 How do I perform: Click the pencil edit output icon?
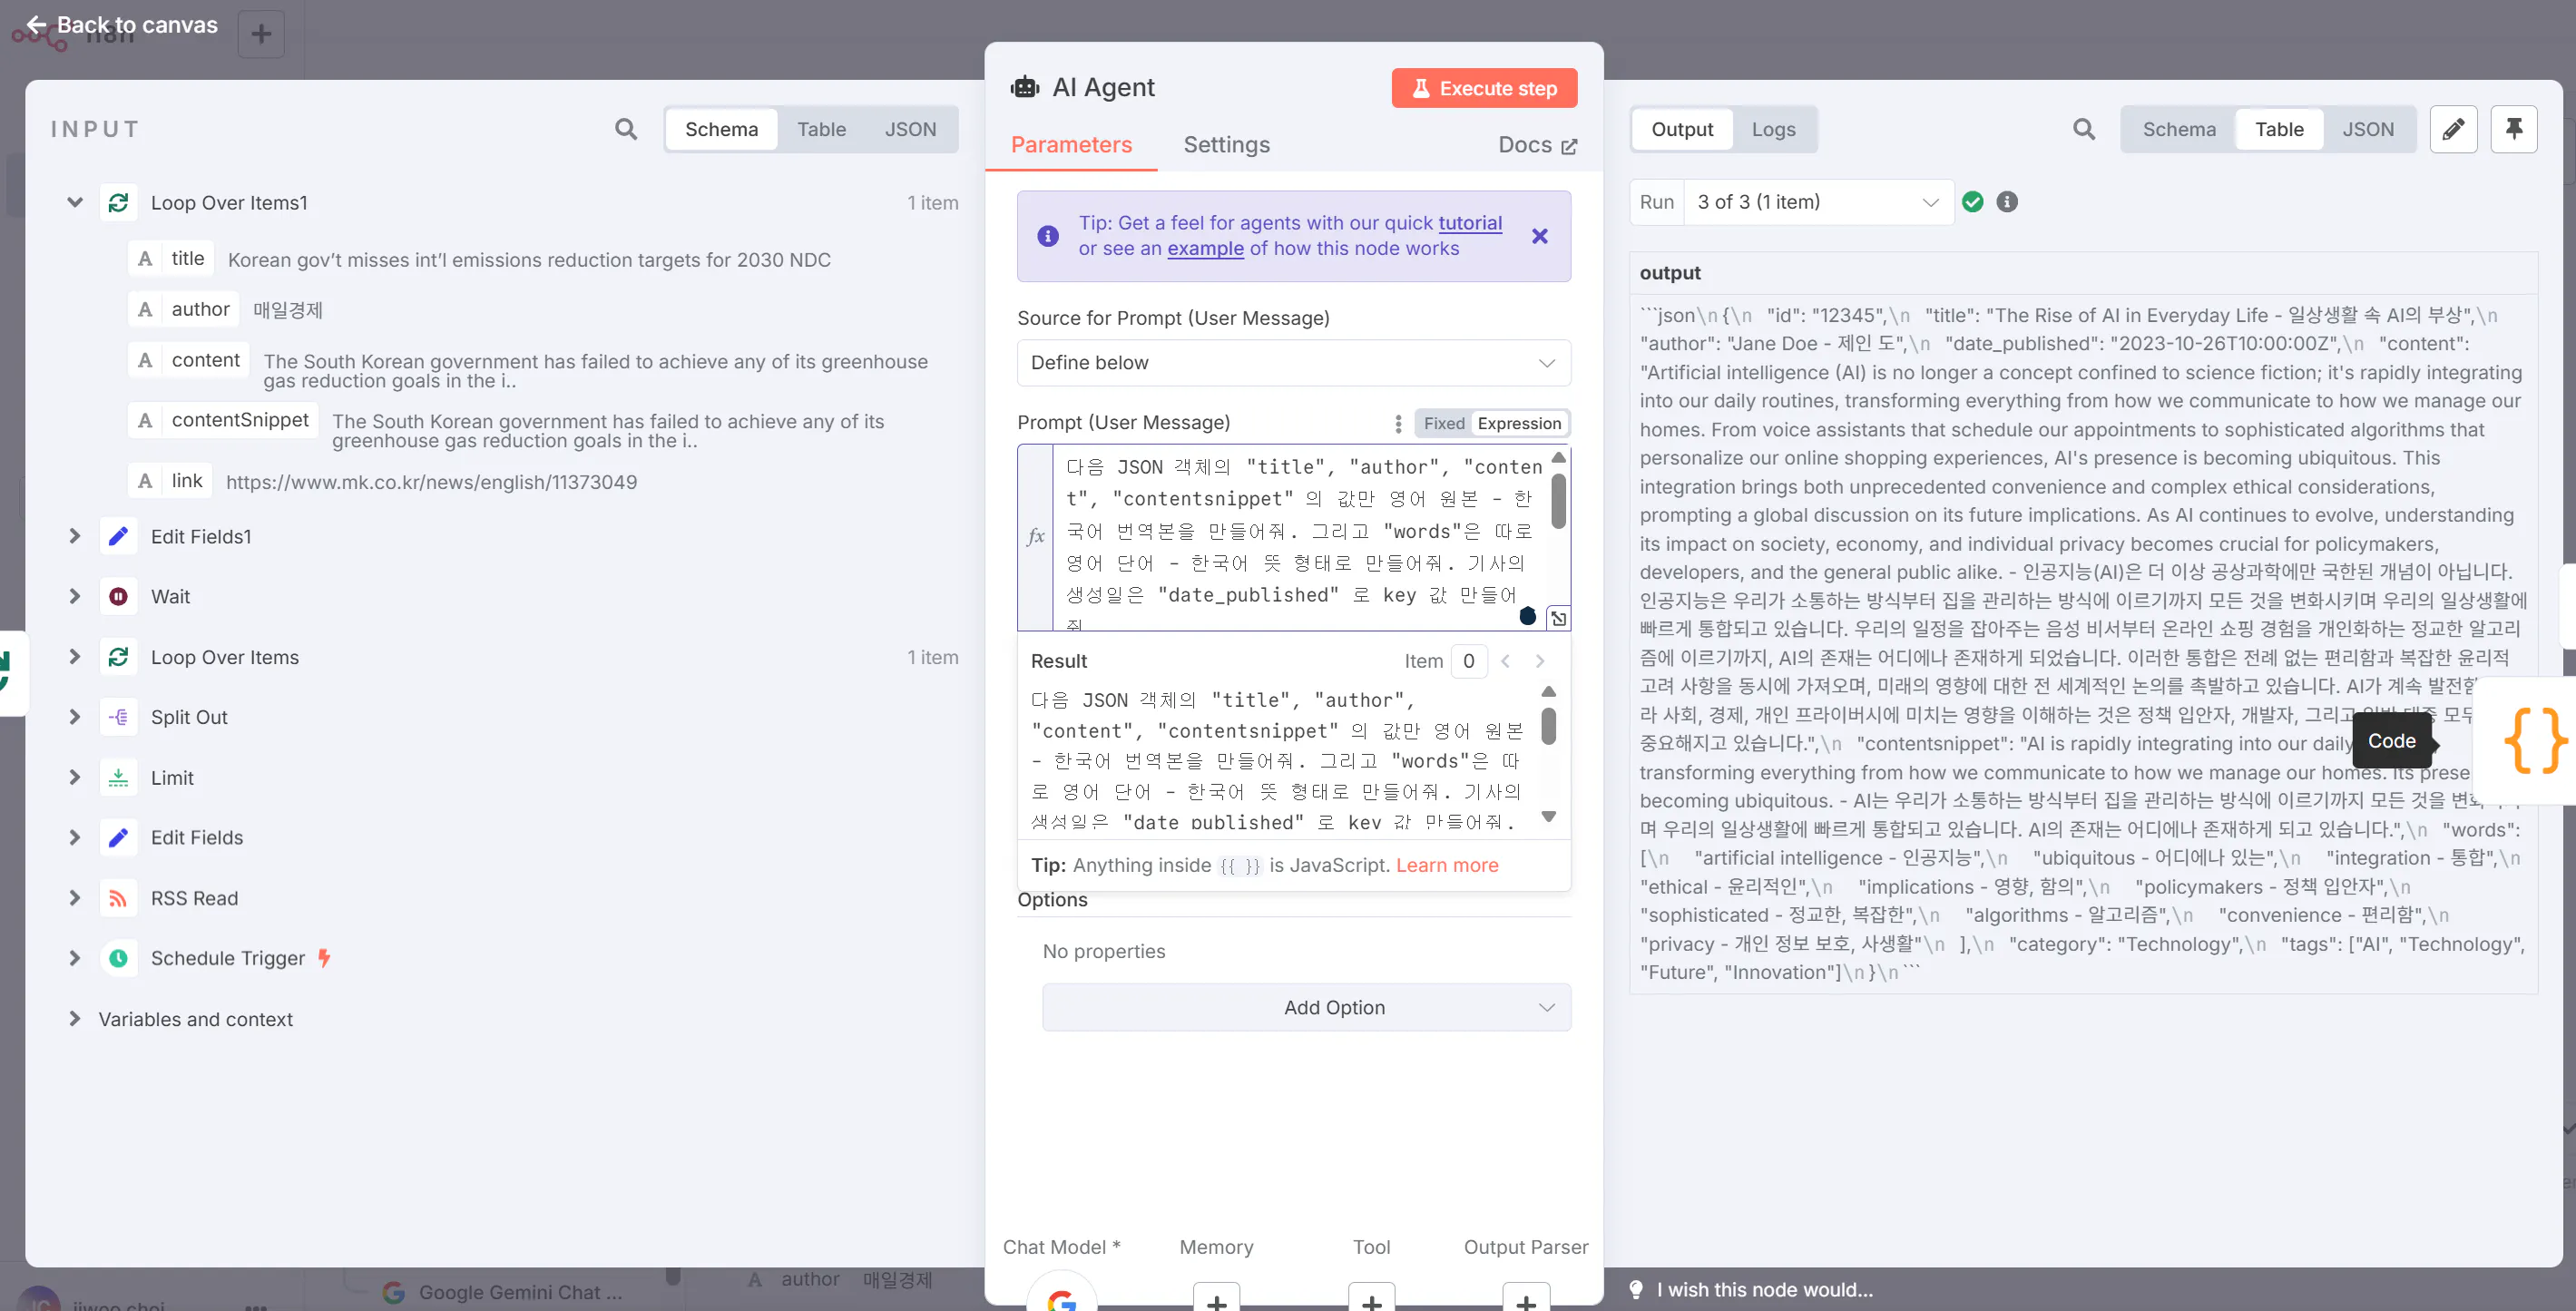tap(2453, 129)
